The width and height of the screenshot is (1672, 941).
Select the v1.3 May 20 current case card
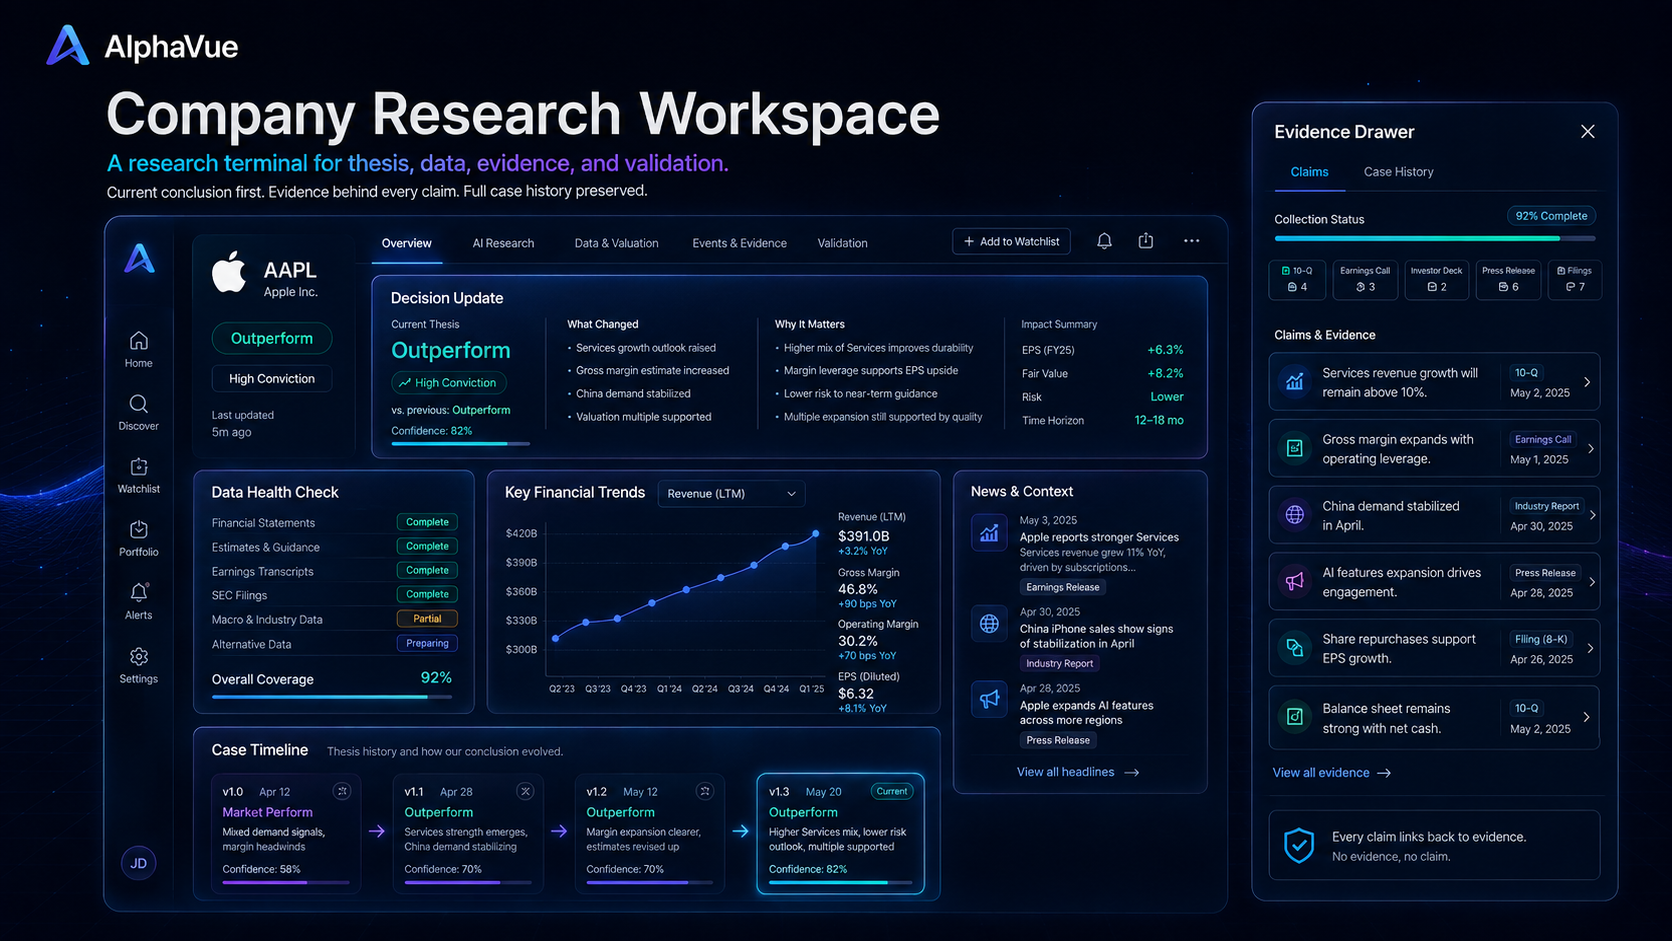(841, 833)
